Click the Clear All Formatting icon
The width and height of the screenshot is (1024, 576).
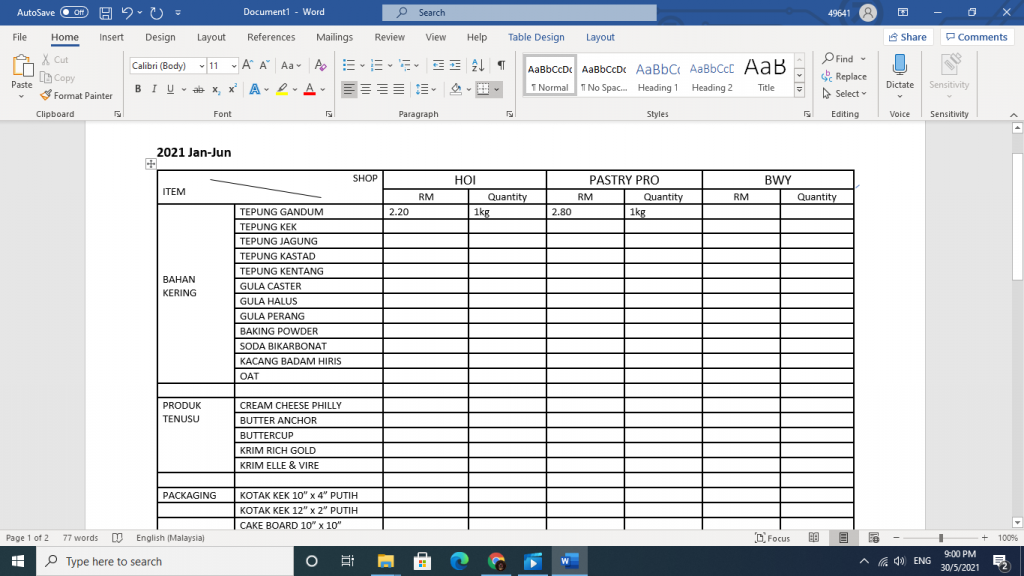(x=321, y=65)
